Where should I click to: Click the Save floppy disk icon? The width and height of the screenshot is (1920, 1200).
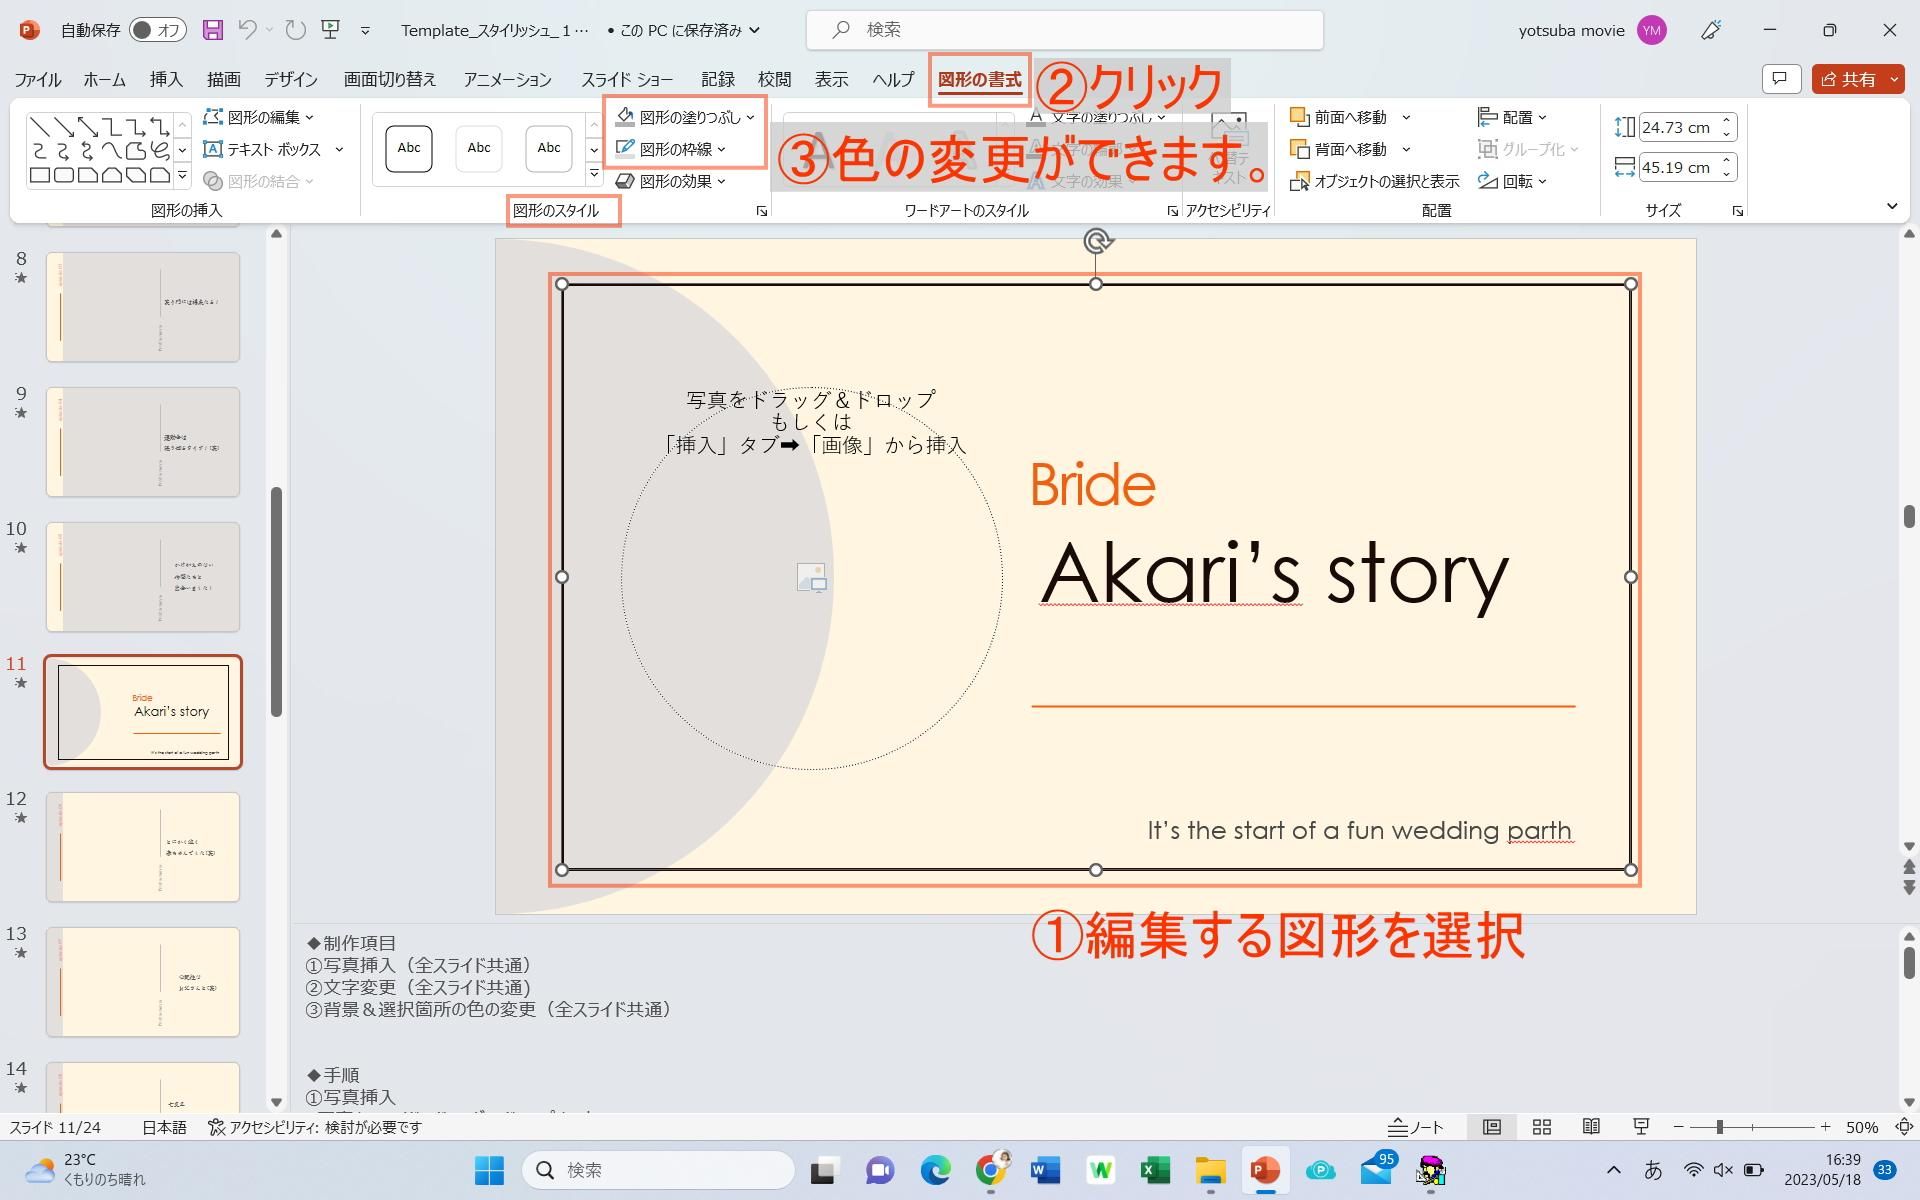212,30
